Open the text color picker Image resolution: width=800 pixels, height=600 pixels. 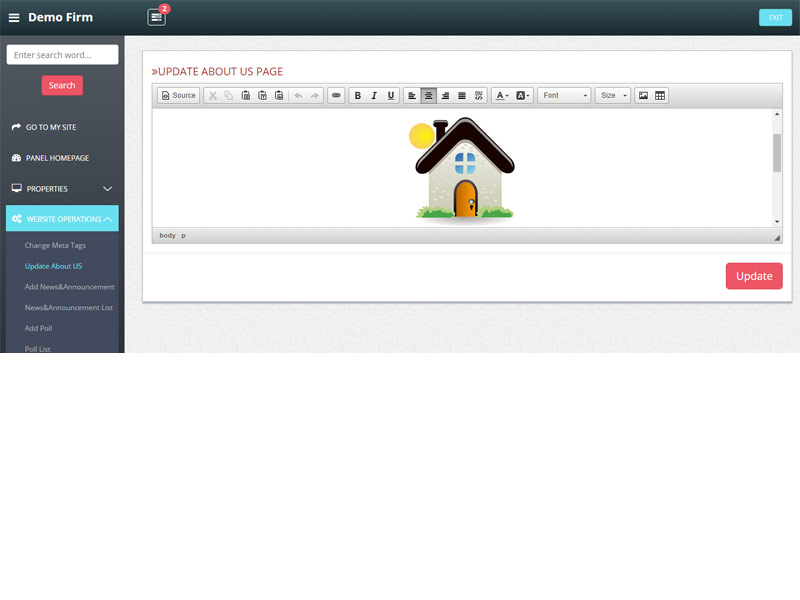click(x=502, y=96)
